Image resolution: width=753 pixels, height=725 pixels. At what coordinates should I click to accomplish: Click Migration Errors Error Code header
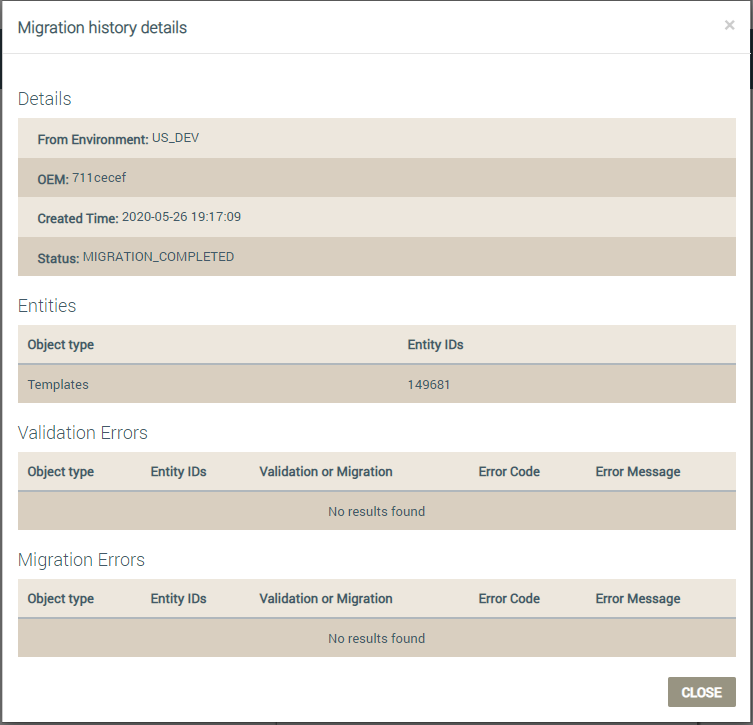pos(509,598)
